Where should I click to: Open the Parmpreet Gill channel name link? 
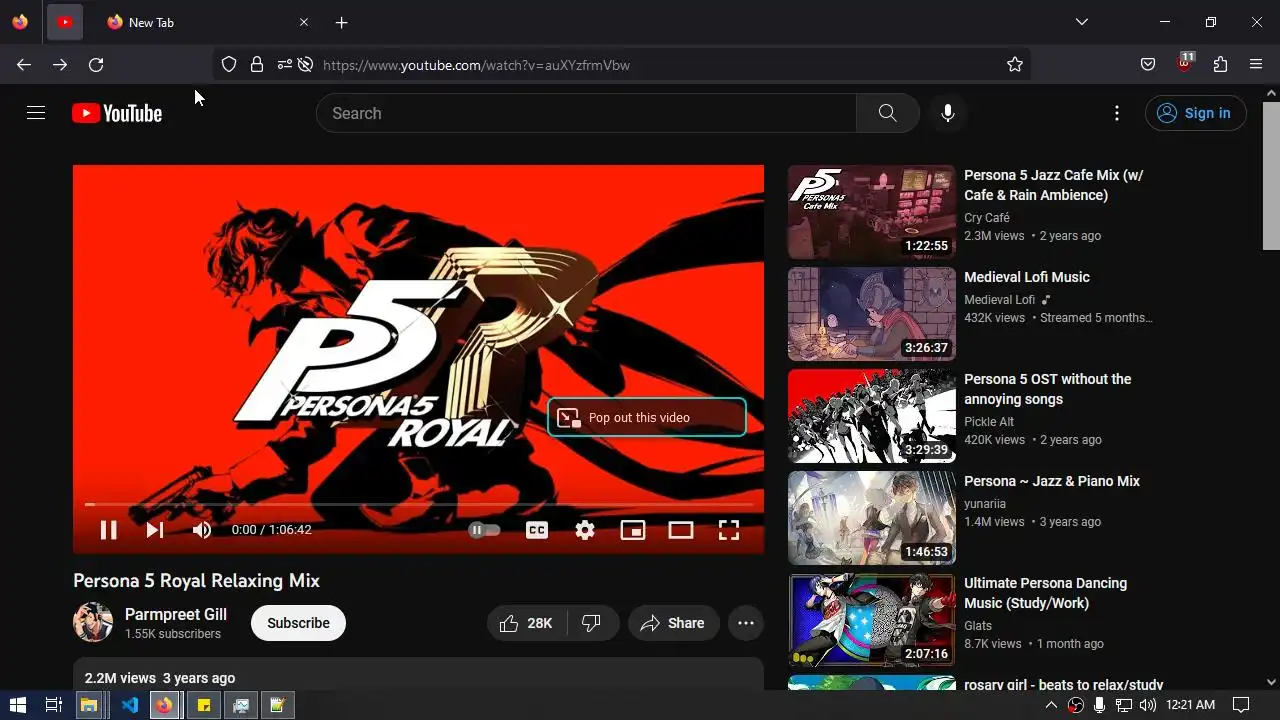click(176, 614)
